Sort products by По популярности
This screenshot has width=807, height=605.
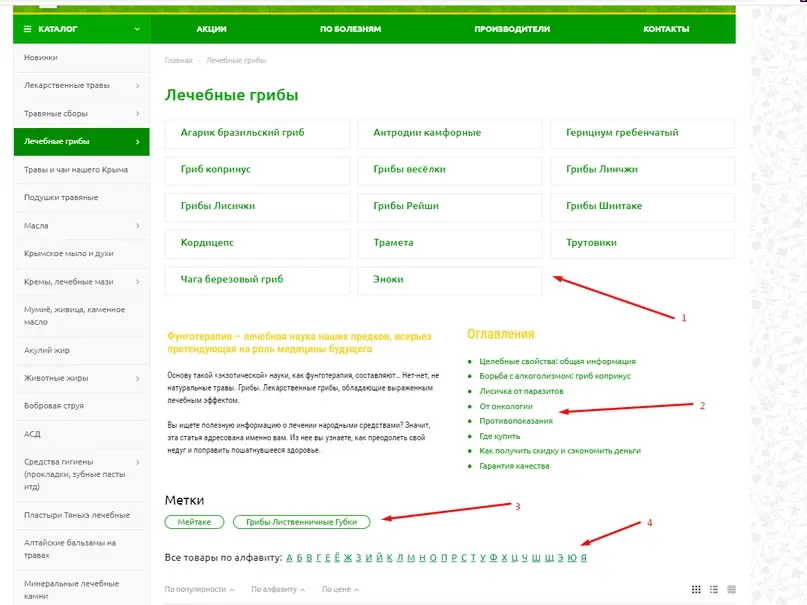(199, 590)
